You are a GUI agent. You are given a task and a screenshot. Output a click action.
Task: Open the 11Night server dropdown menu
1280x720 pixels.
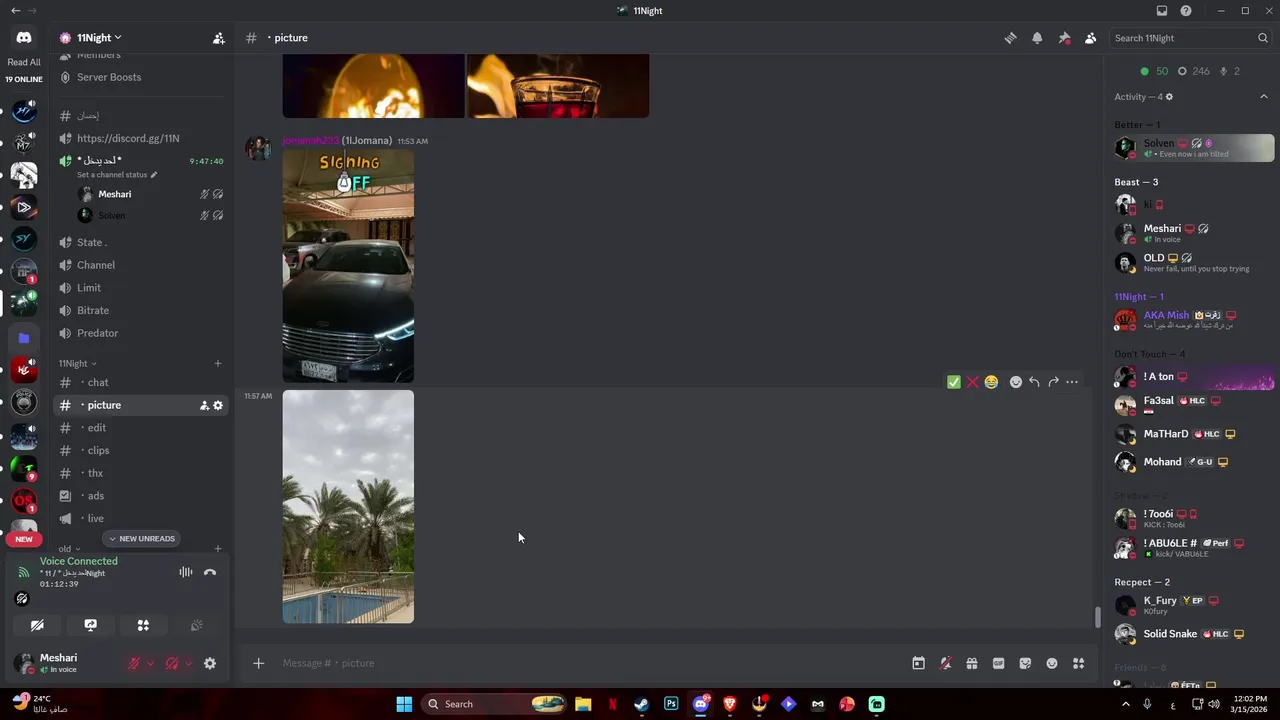point(100,38)
